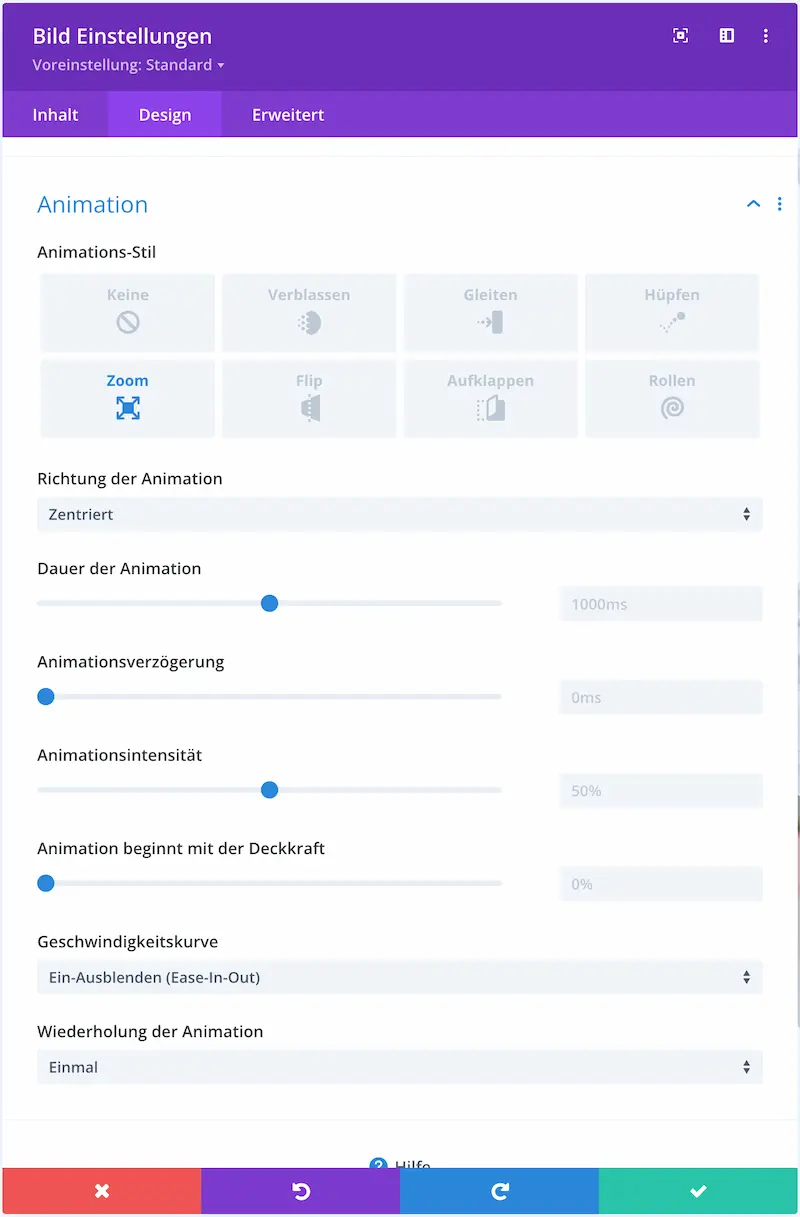Redo the last undone change
Image resolution: width=800 pixels, height=1217 pixels.
(x=499, y=1191)
